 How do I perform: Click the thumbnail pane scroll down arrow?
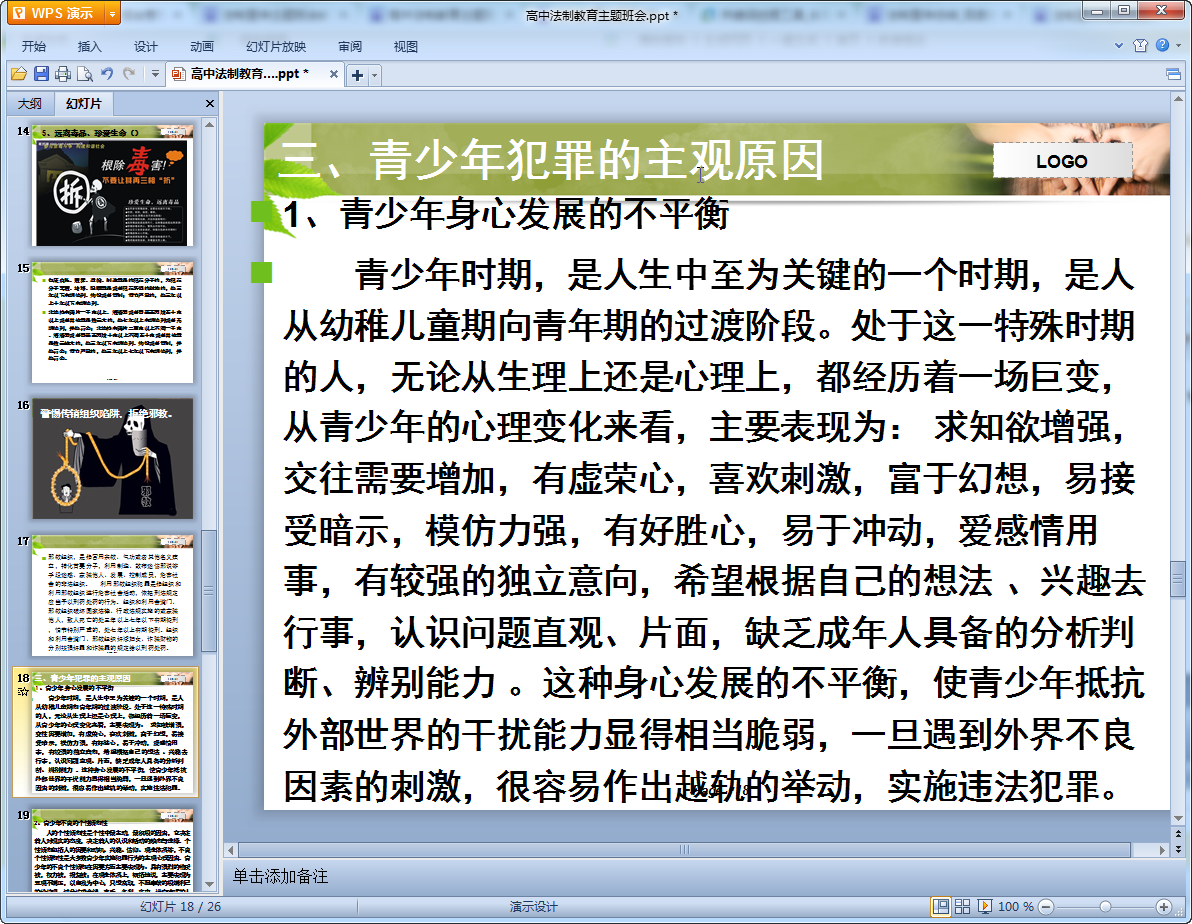pyautogui.click(x=210, y=884)
